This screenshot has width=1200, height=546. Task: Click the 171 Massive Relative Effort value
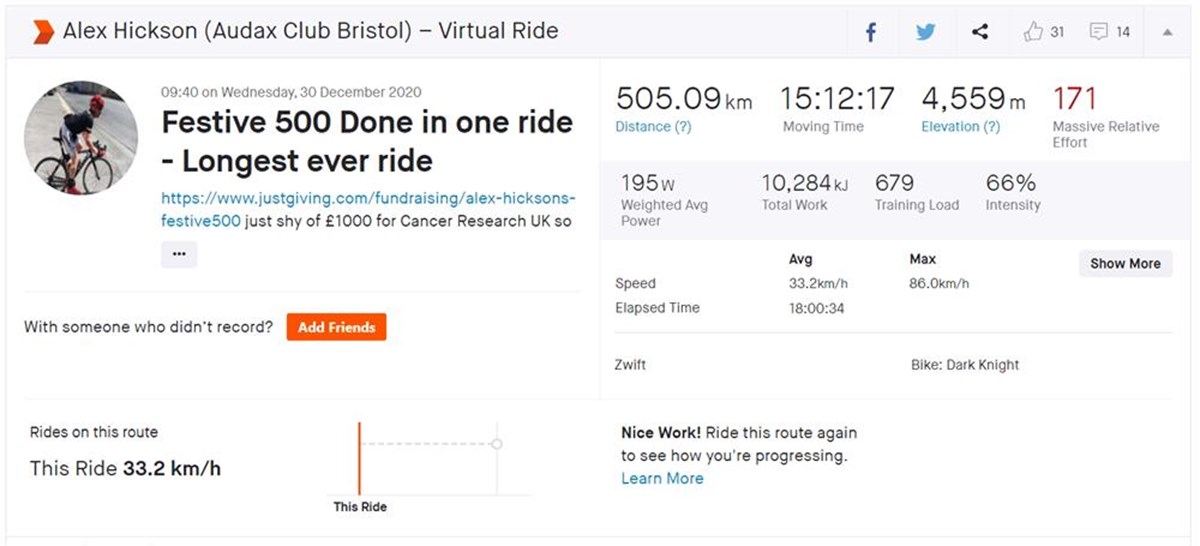1074,99
